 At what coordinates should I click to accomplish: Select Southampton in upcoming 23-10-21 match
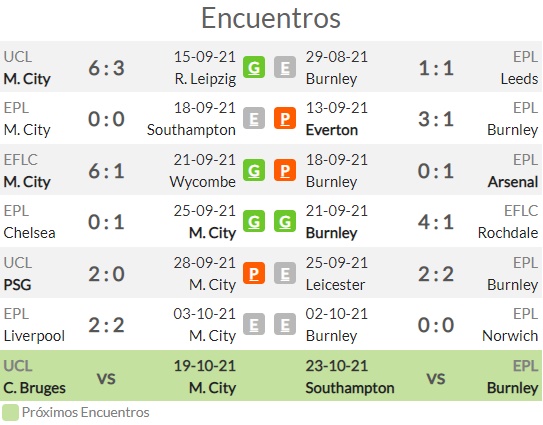coord(350,388)
